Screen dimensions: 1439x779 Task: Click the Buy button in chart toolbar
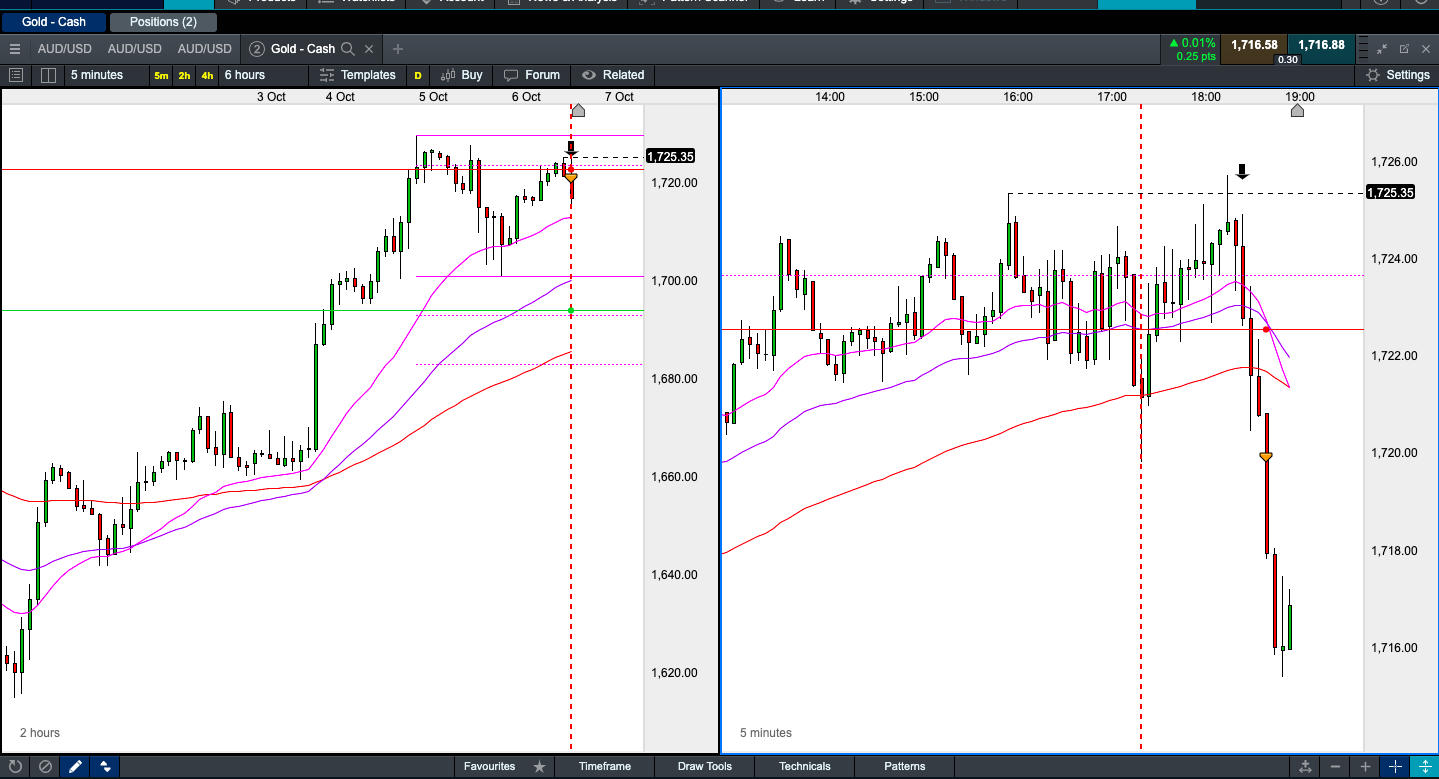pyautogui.click(x=462, y=75)
